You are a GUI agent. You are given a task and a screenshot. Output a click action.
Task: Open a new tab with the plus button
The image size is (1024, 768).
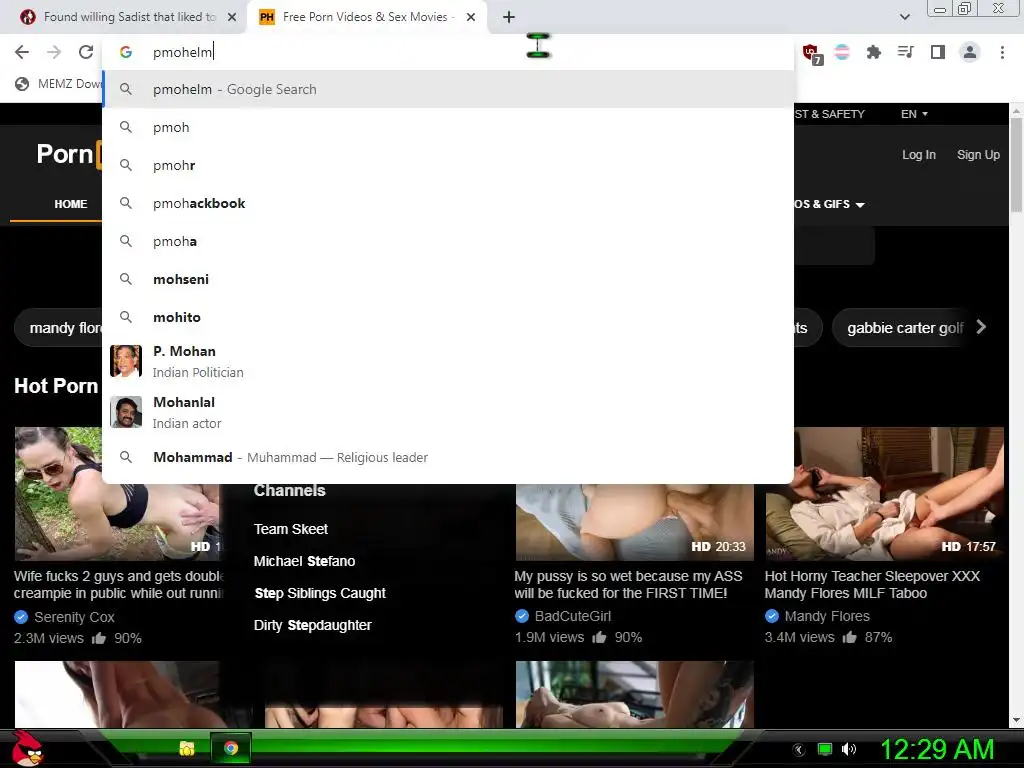pyautogui.click(x=509, y=17)
